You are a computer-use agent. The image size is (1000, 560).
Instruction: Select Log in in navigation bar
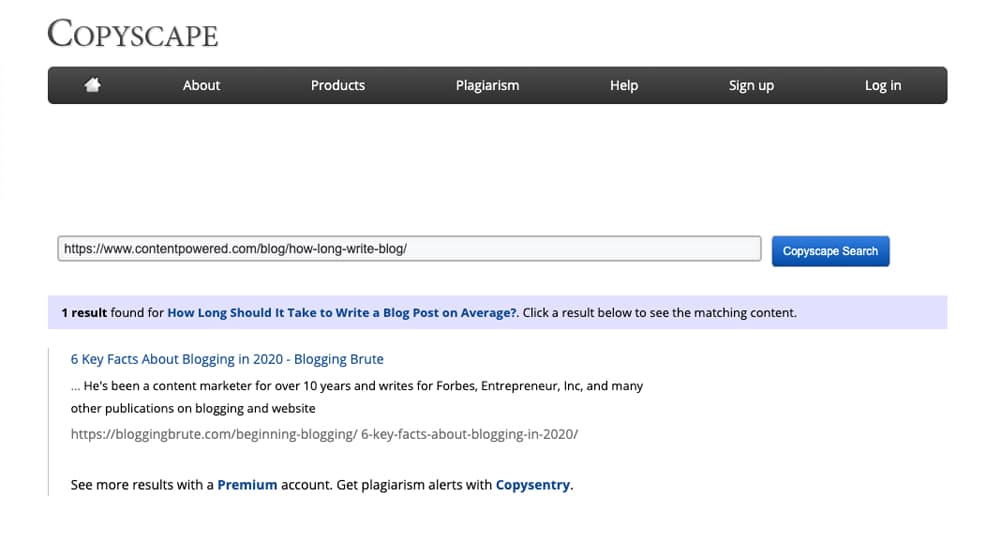883,85
